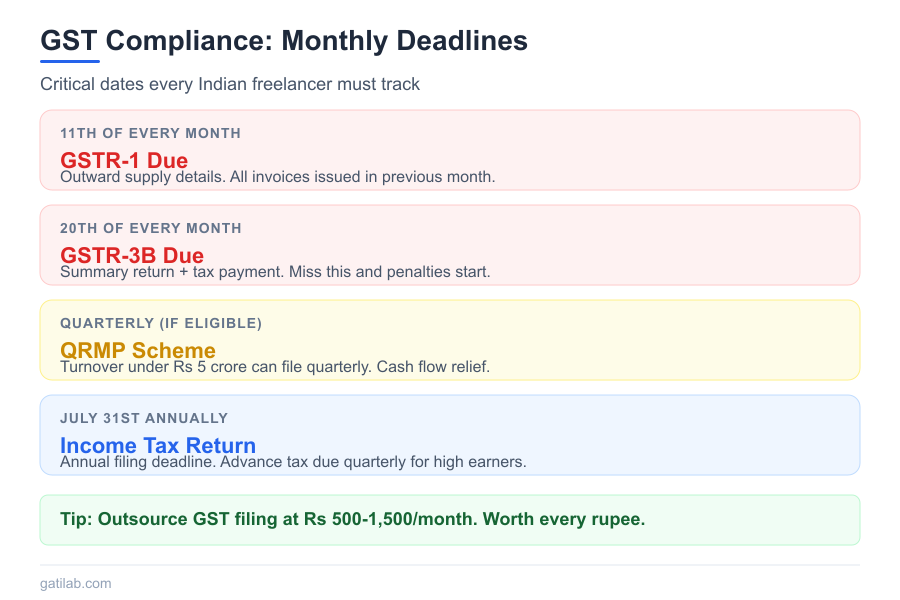Open the GSTR-1 Due heading
The height and width of the screenshot is (600, 900).
124,159
